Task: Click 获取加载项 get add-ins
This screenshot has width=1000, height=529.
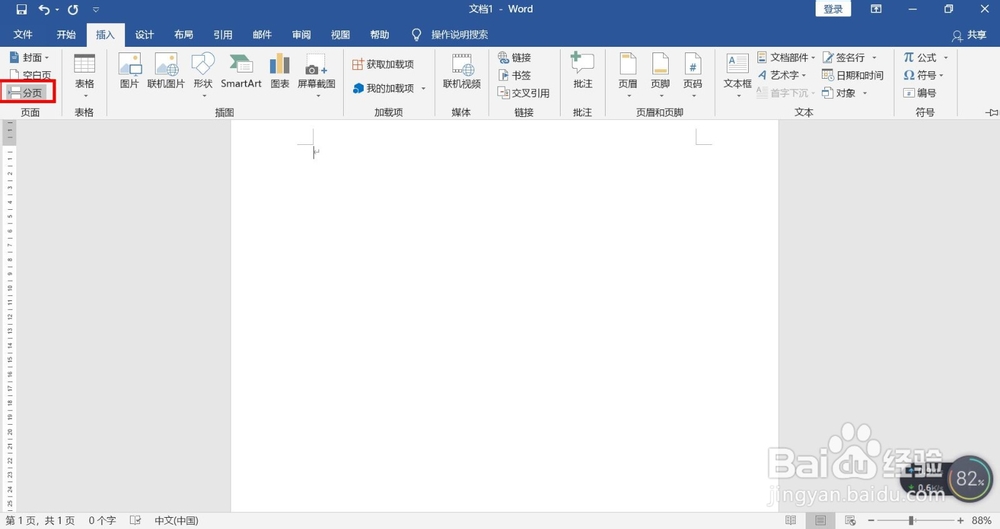Action: tap(383, 64)
